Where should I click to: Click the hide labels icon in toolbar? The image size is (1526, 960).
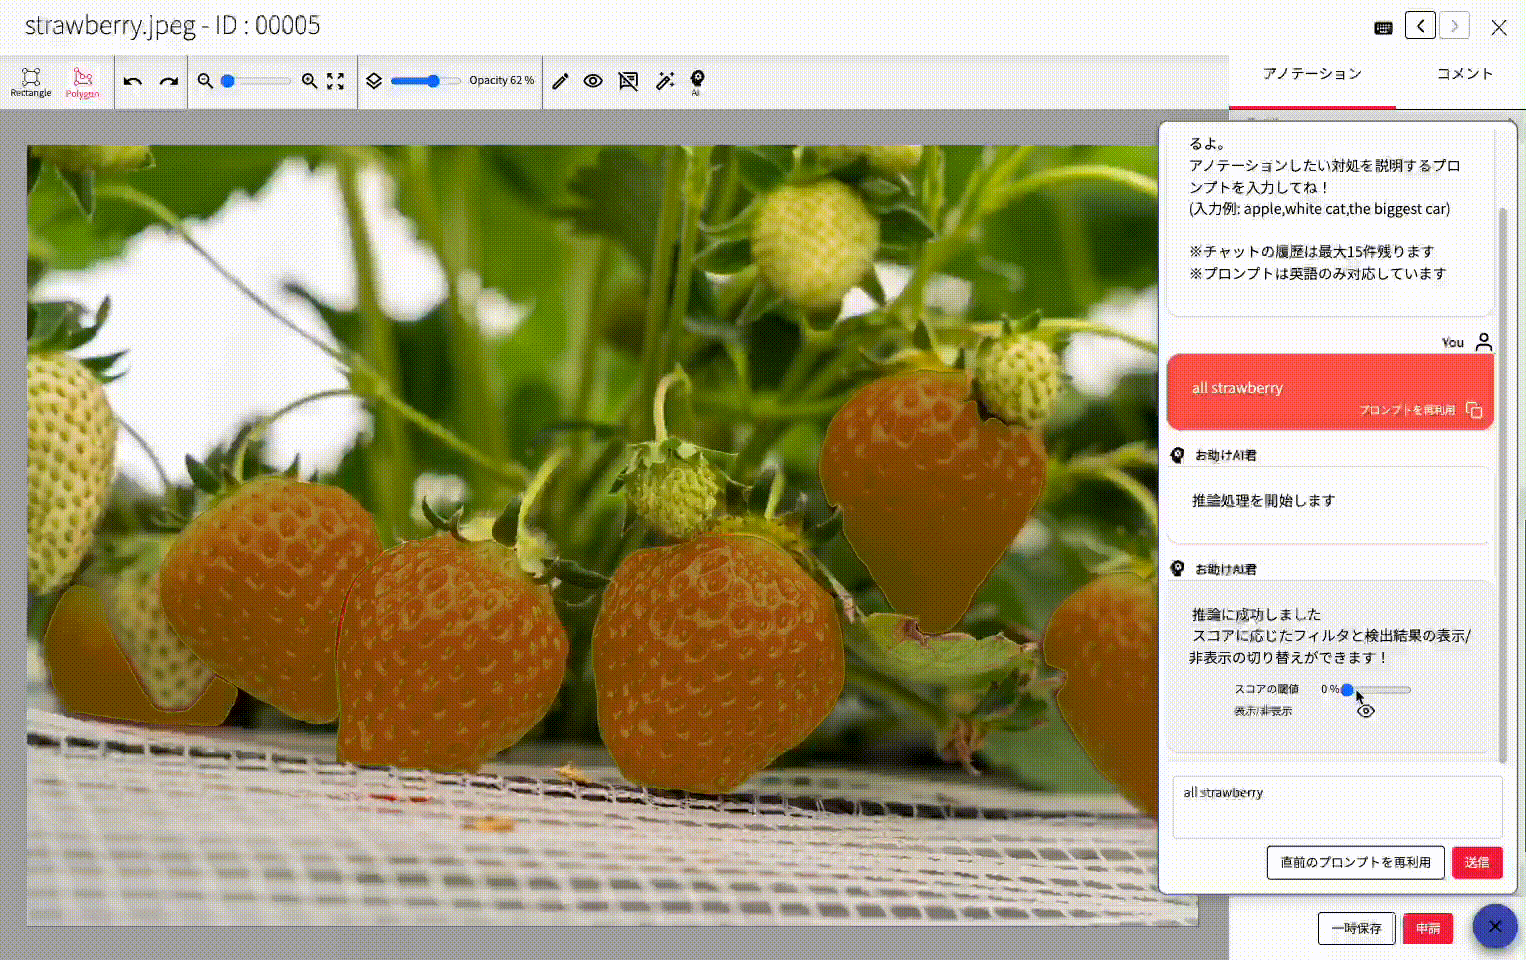628,81
